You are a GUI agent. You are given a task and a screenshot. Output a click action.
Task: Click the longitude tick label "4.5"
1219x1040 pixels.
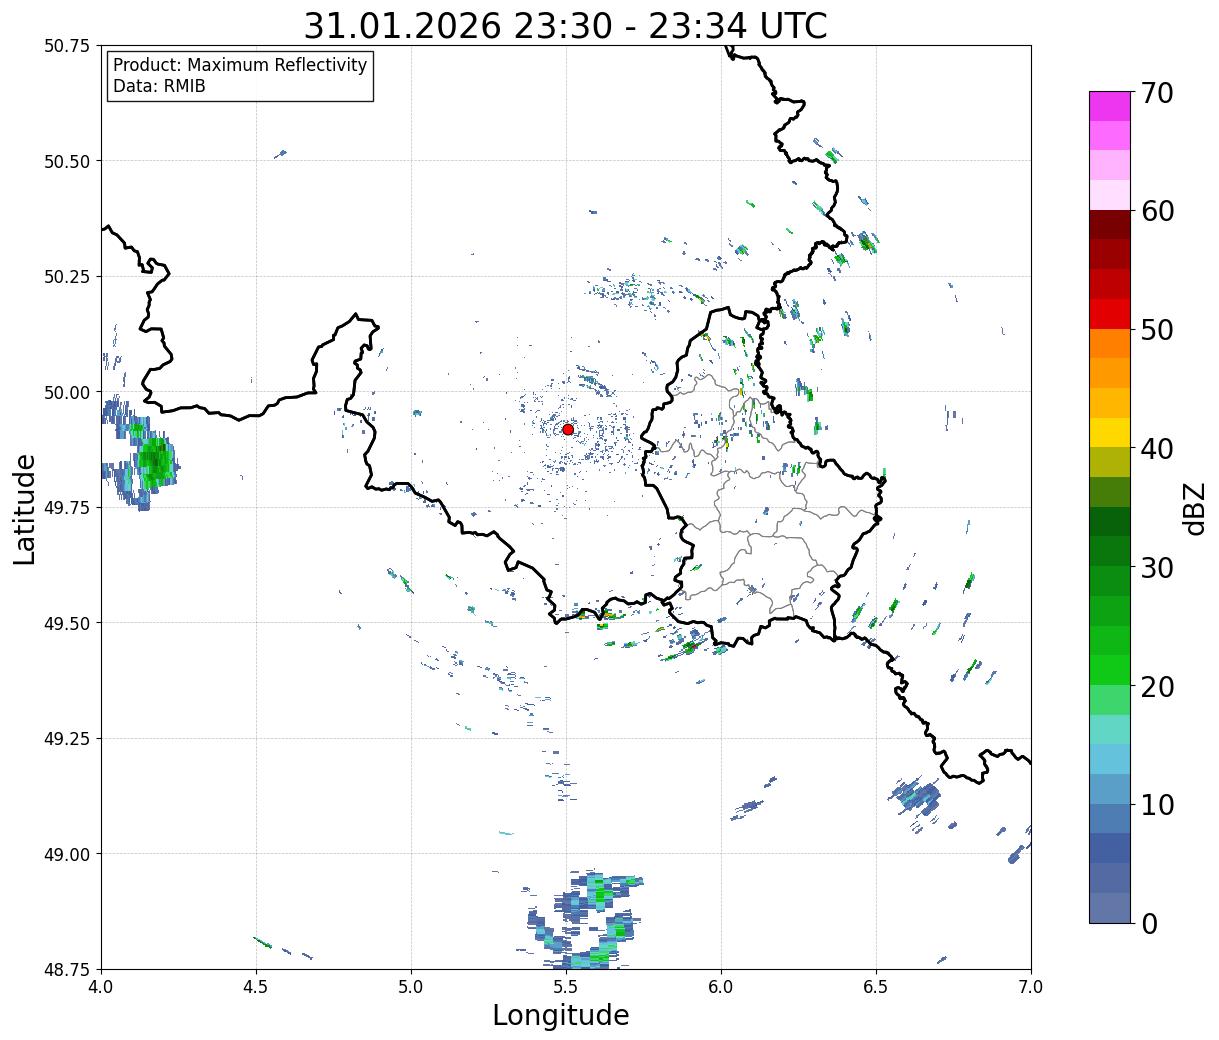tap(256, 987)
